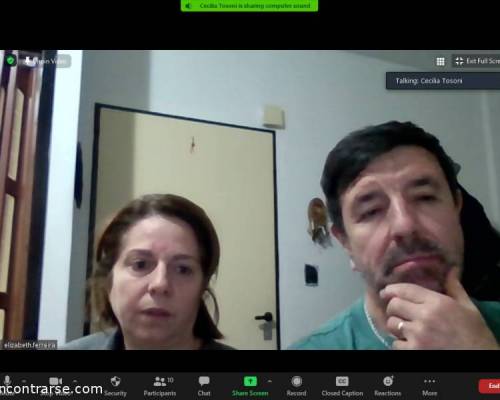Open the Participants panel

tap(160, 386)
